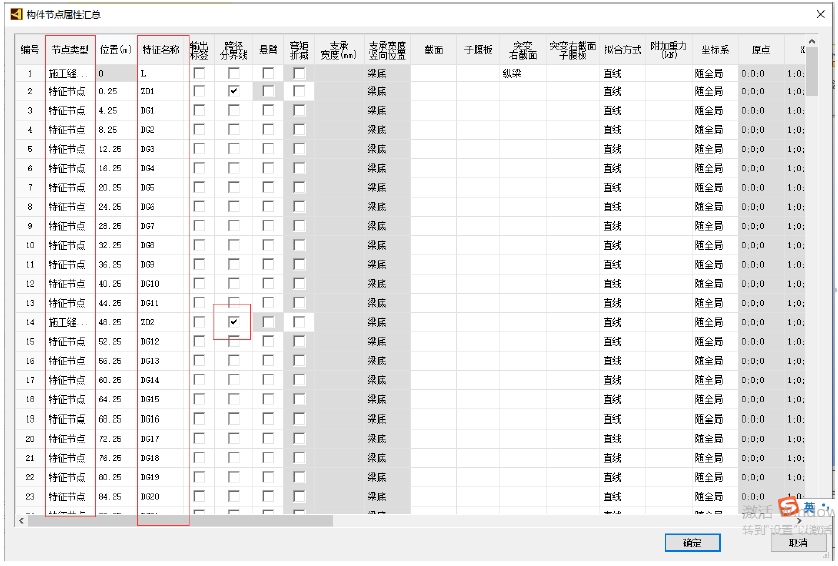
Task: Select position cell 4.25 in row 3
Action: pos(116,111)
